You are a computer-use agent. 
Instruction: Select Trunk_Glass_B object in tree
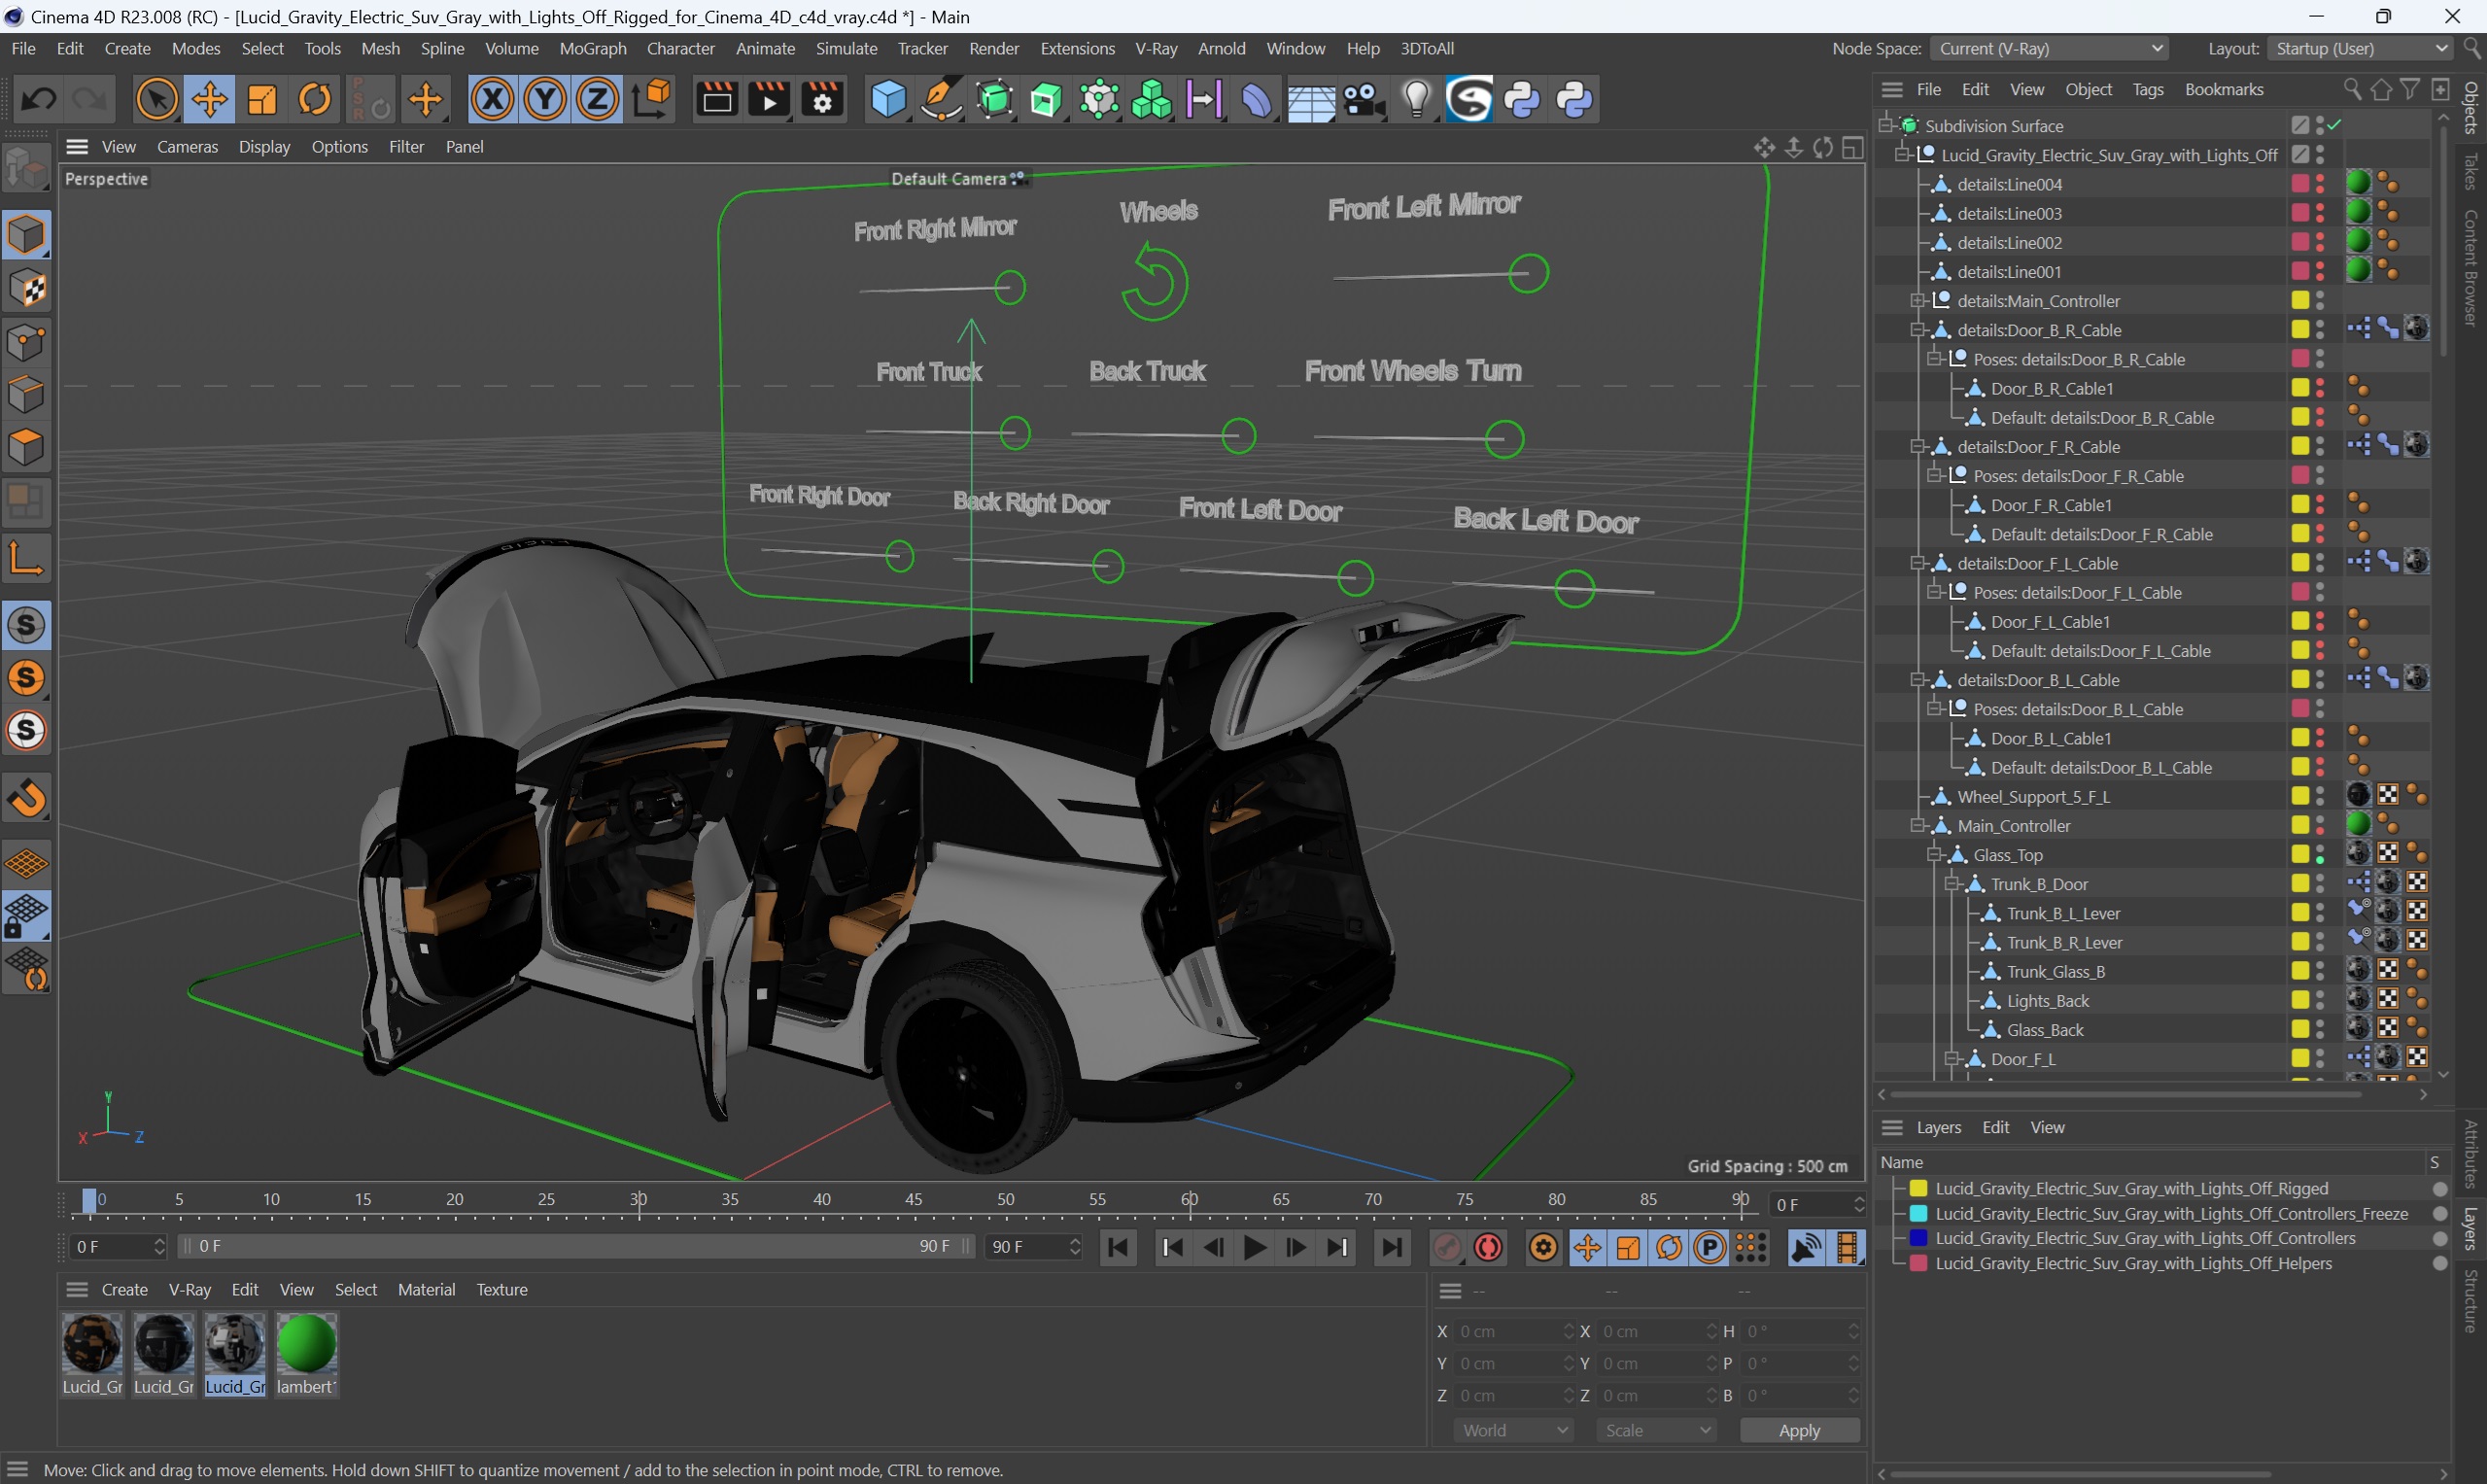(2055, 972)
